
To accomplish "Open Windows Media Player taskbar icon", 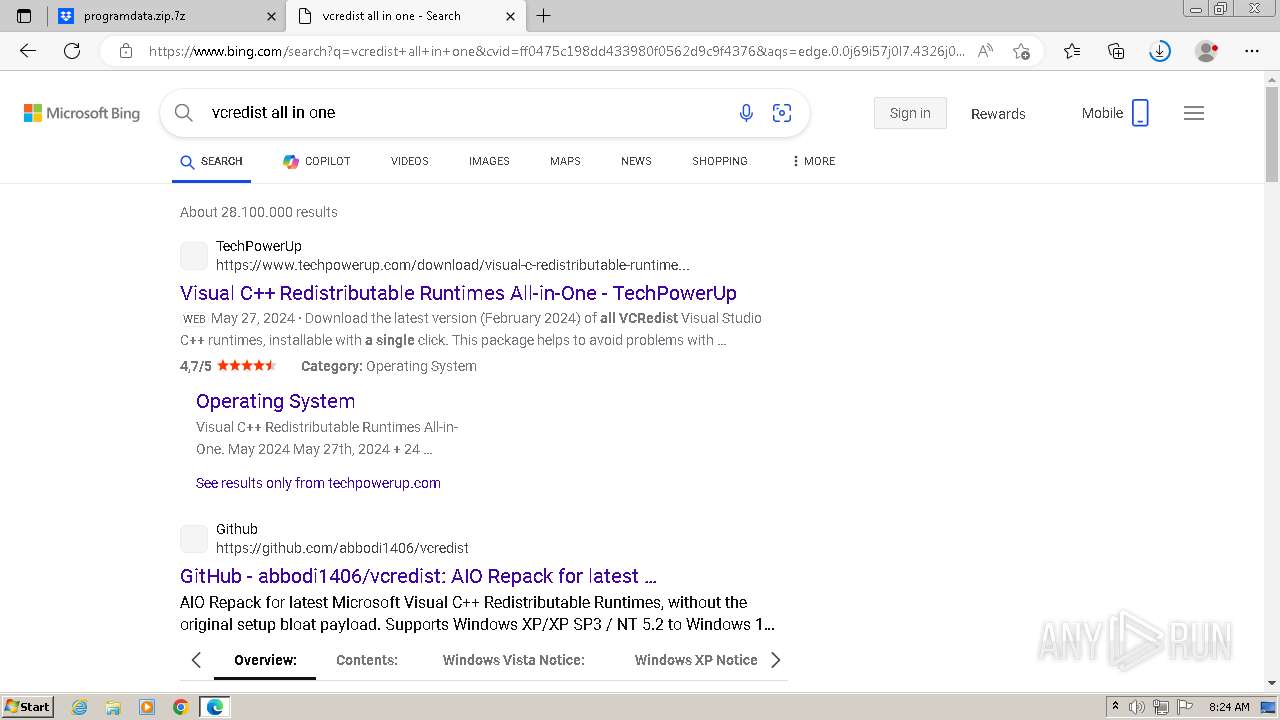I will click(147, 707).
